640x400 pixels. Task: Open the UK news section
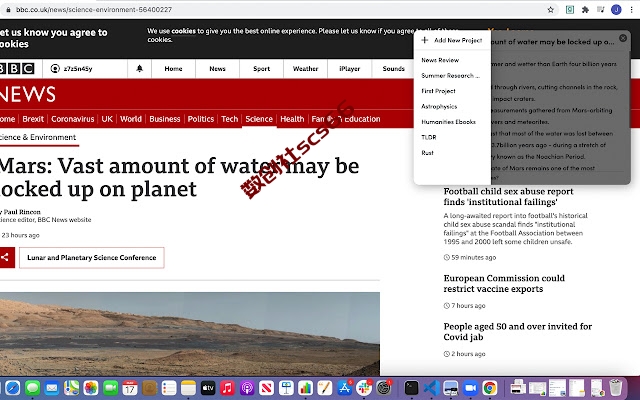(107, 119)
